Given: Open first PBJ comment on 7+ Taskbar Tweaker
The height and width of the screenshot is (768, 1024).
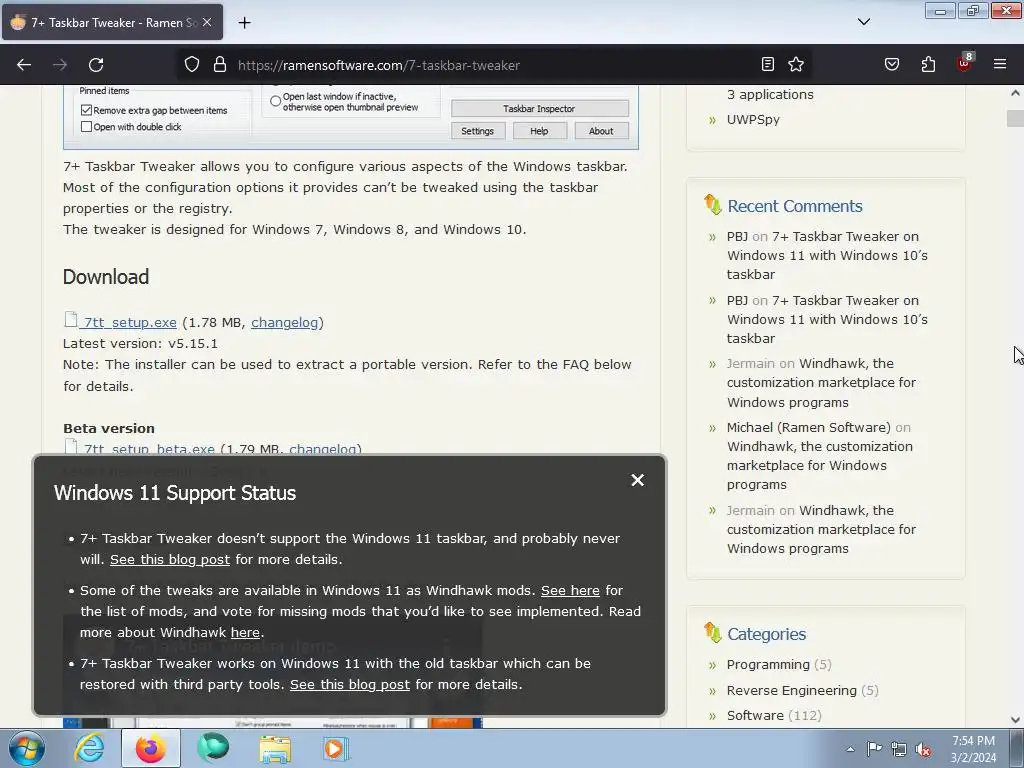Looking at the screenshot, I should point(827,255).
